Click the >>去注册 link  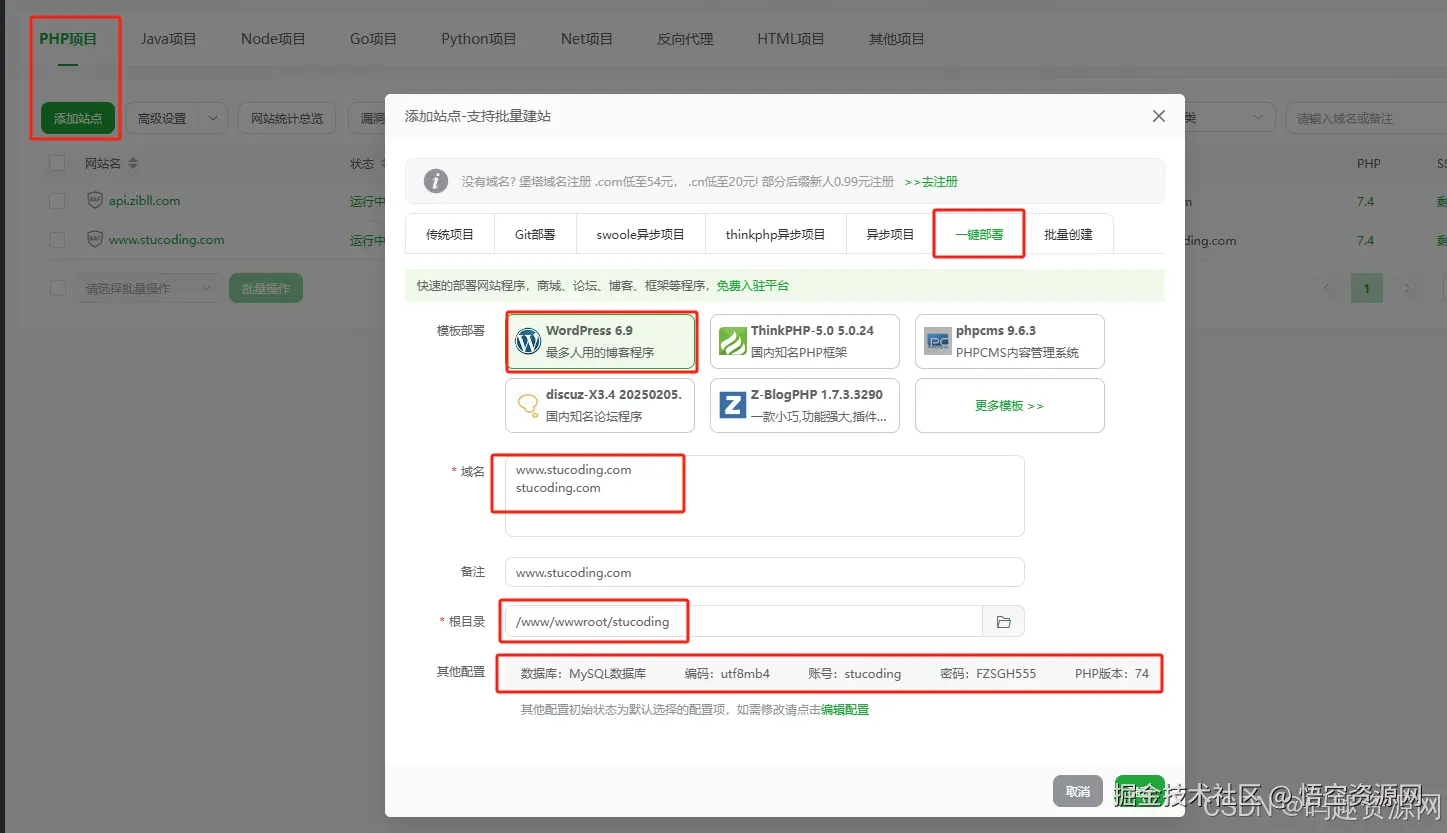(931, 182)
